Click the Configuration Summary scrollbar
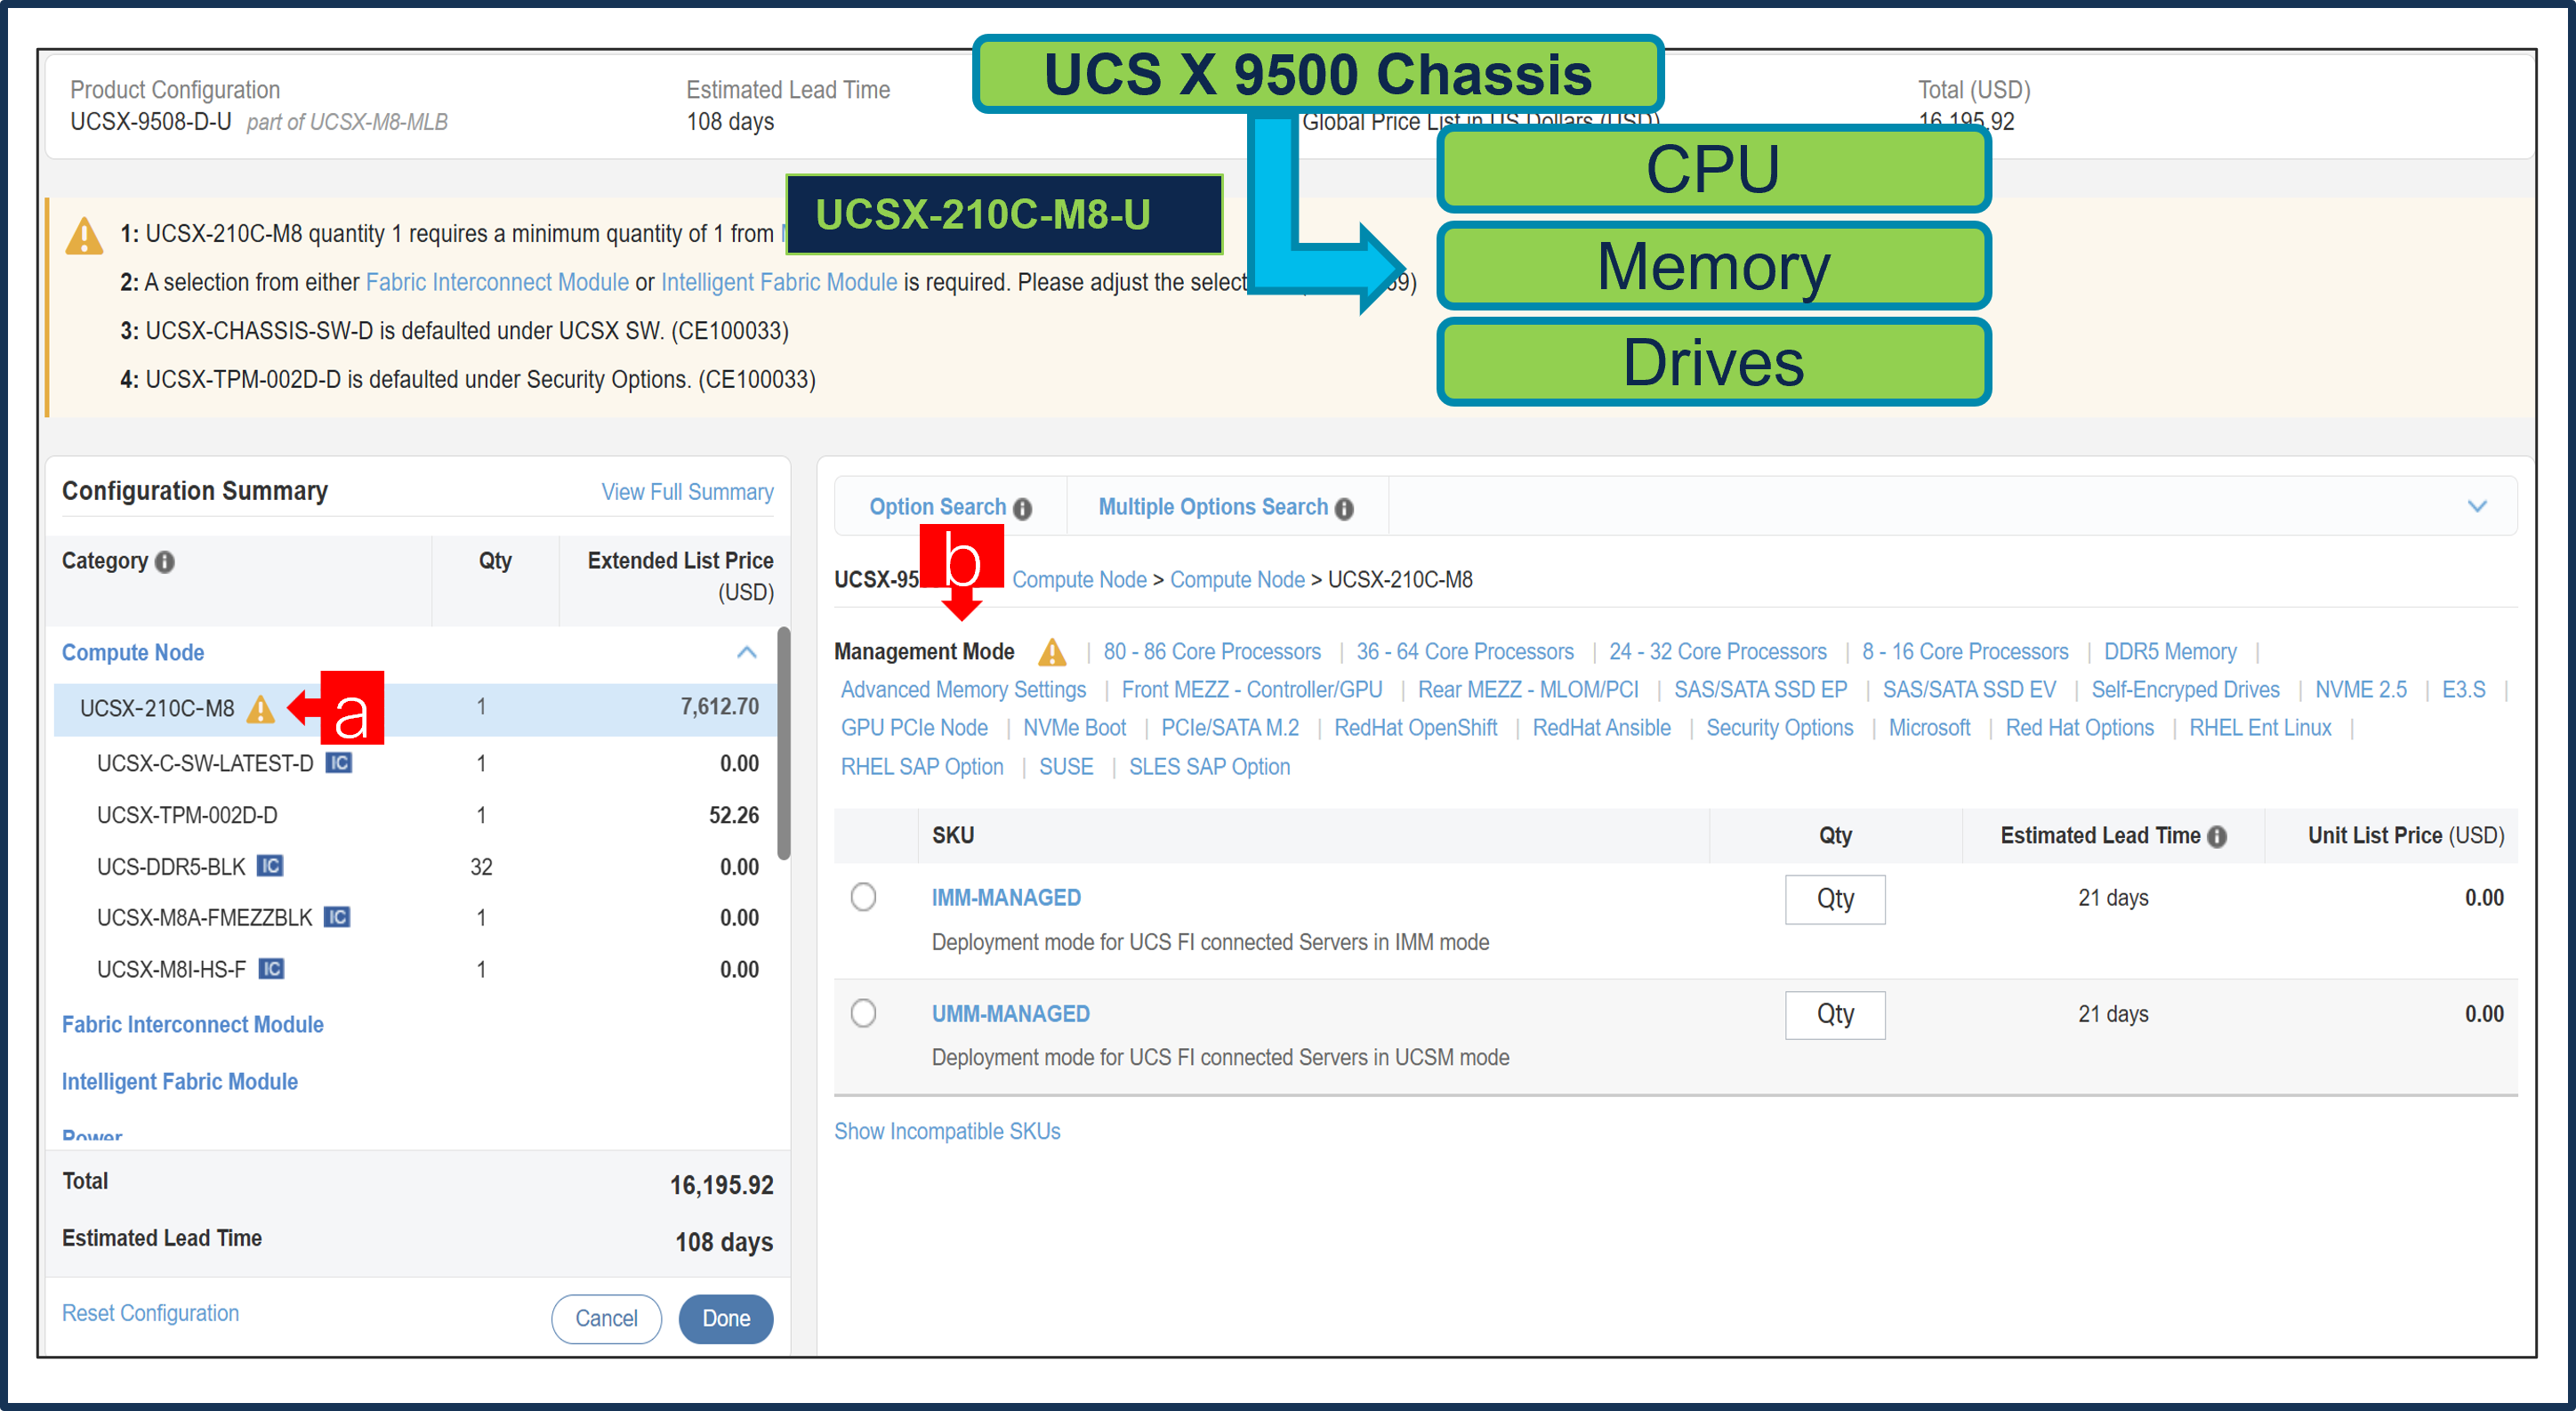2576x1411 pixels. (784, 742)
